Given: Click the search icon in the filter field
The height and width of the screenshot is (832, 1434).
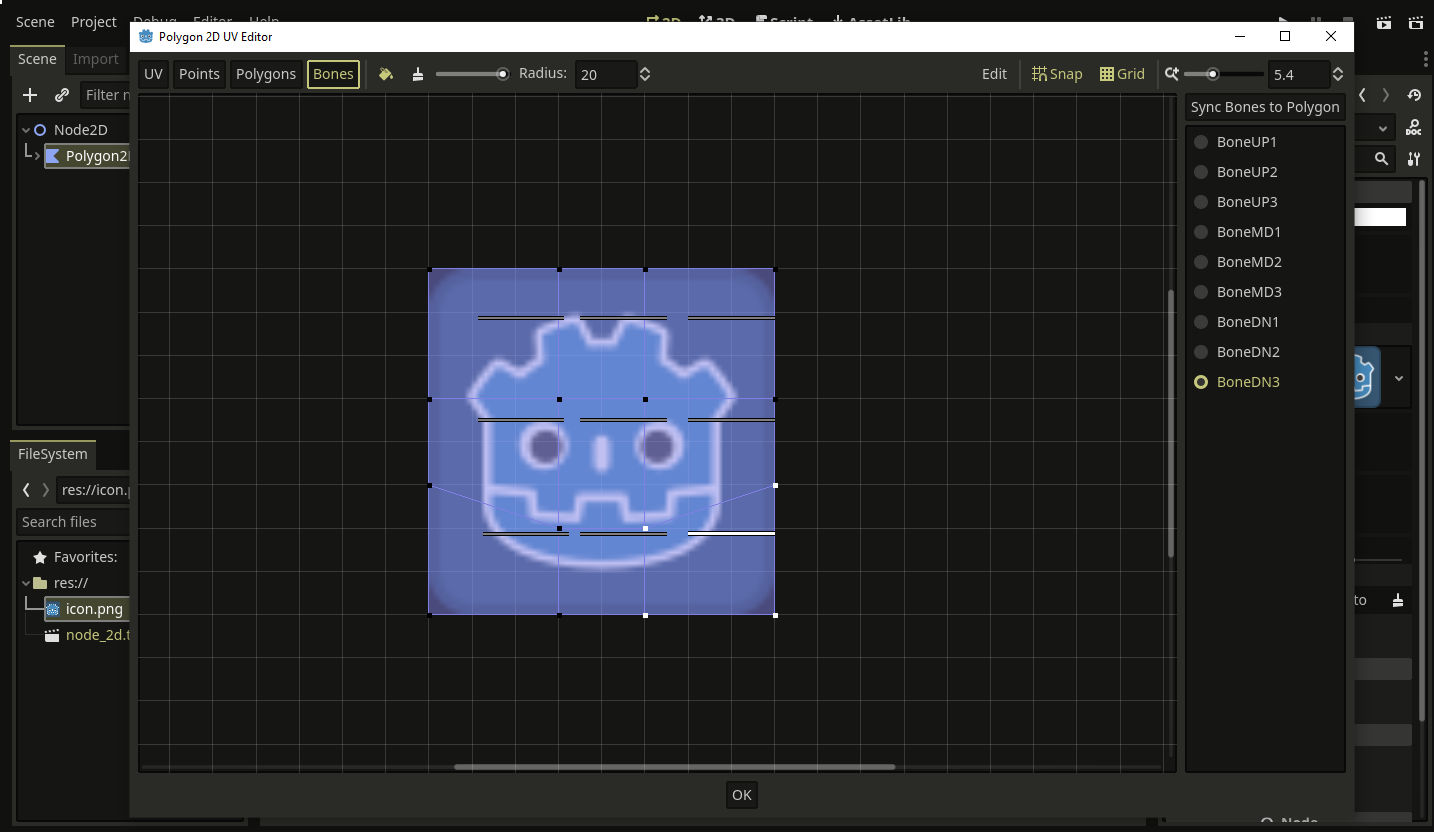Looking at the screenshot, I should click(x=1380, y=158).
